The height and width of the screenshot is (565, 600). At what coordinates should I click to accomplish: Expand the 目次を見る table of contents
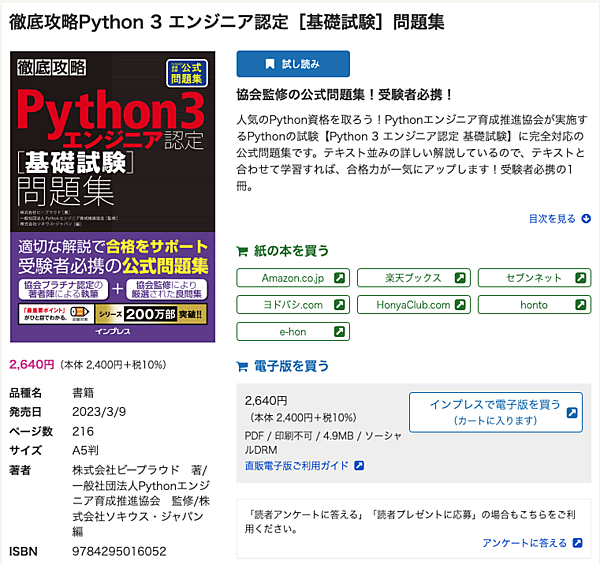click(552, 218)
